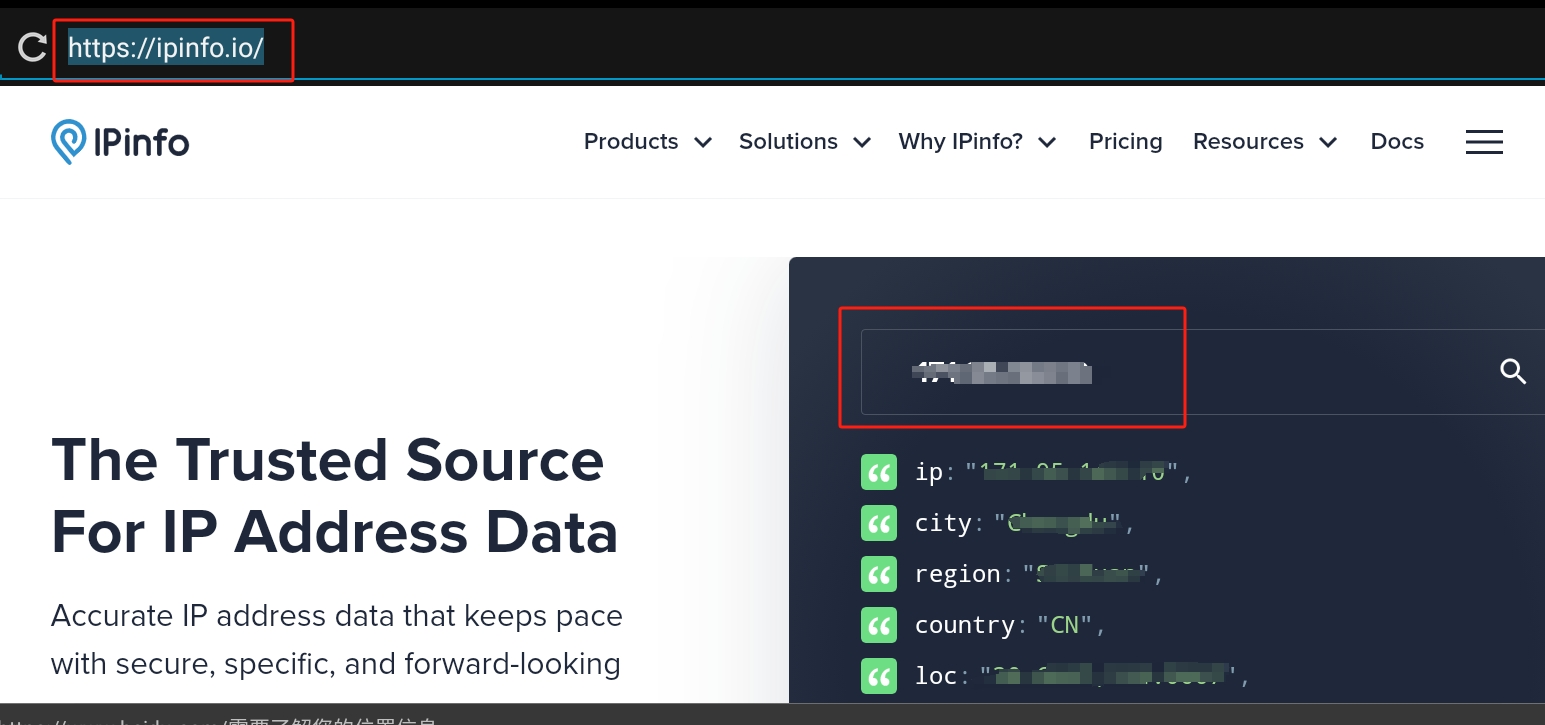Click the quote icon beside country field
This screenshot has height=725, width=1545.
point(879,625)
